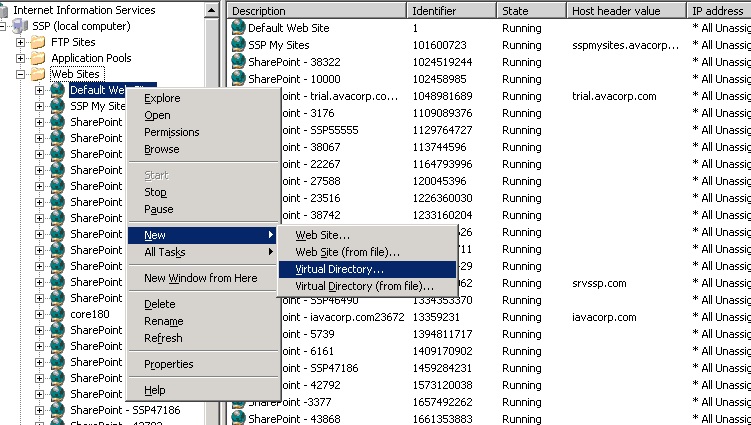
Task: Sort by the Identifier column header
Action: [452, 11]
